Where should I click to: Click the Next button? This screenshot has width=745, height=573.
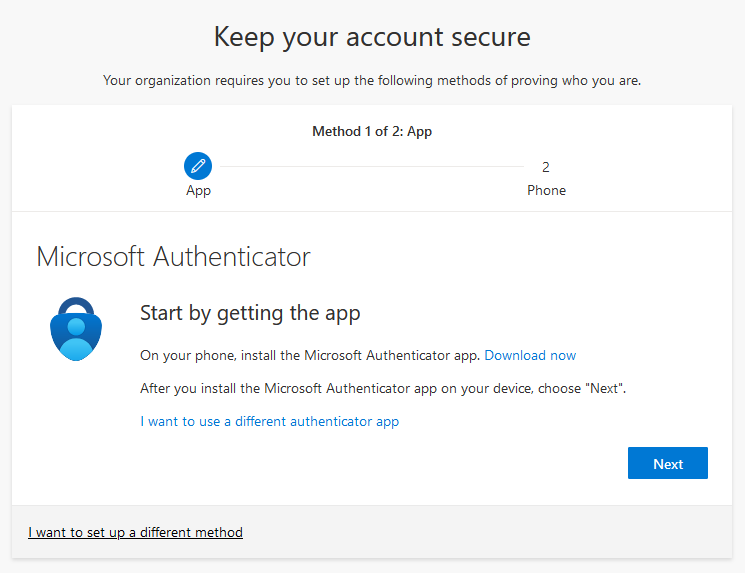click(x=668, y=463)
